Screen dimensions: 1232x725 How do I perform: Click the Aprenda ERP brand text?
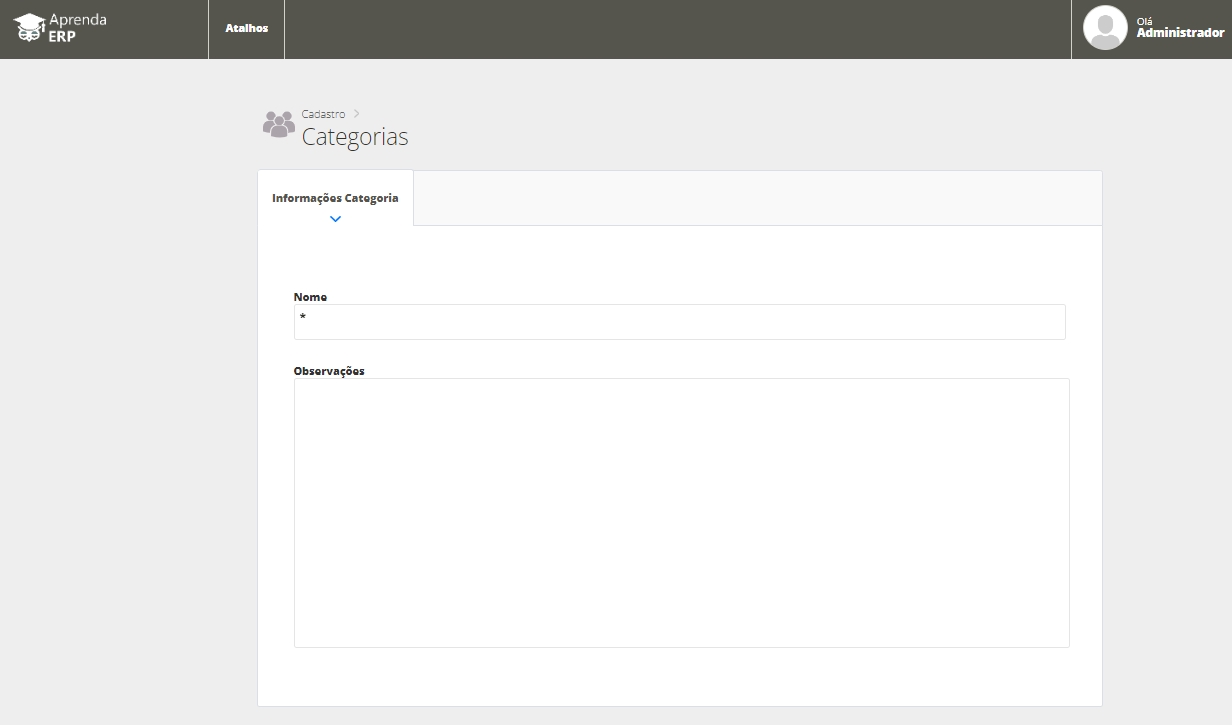77,27
